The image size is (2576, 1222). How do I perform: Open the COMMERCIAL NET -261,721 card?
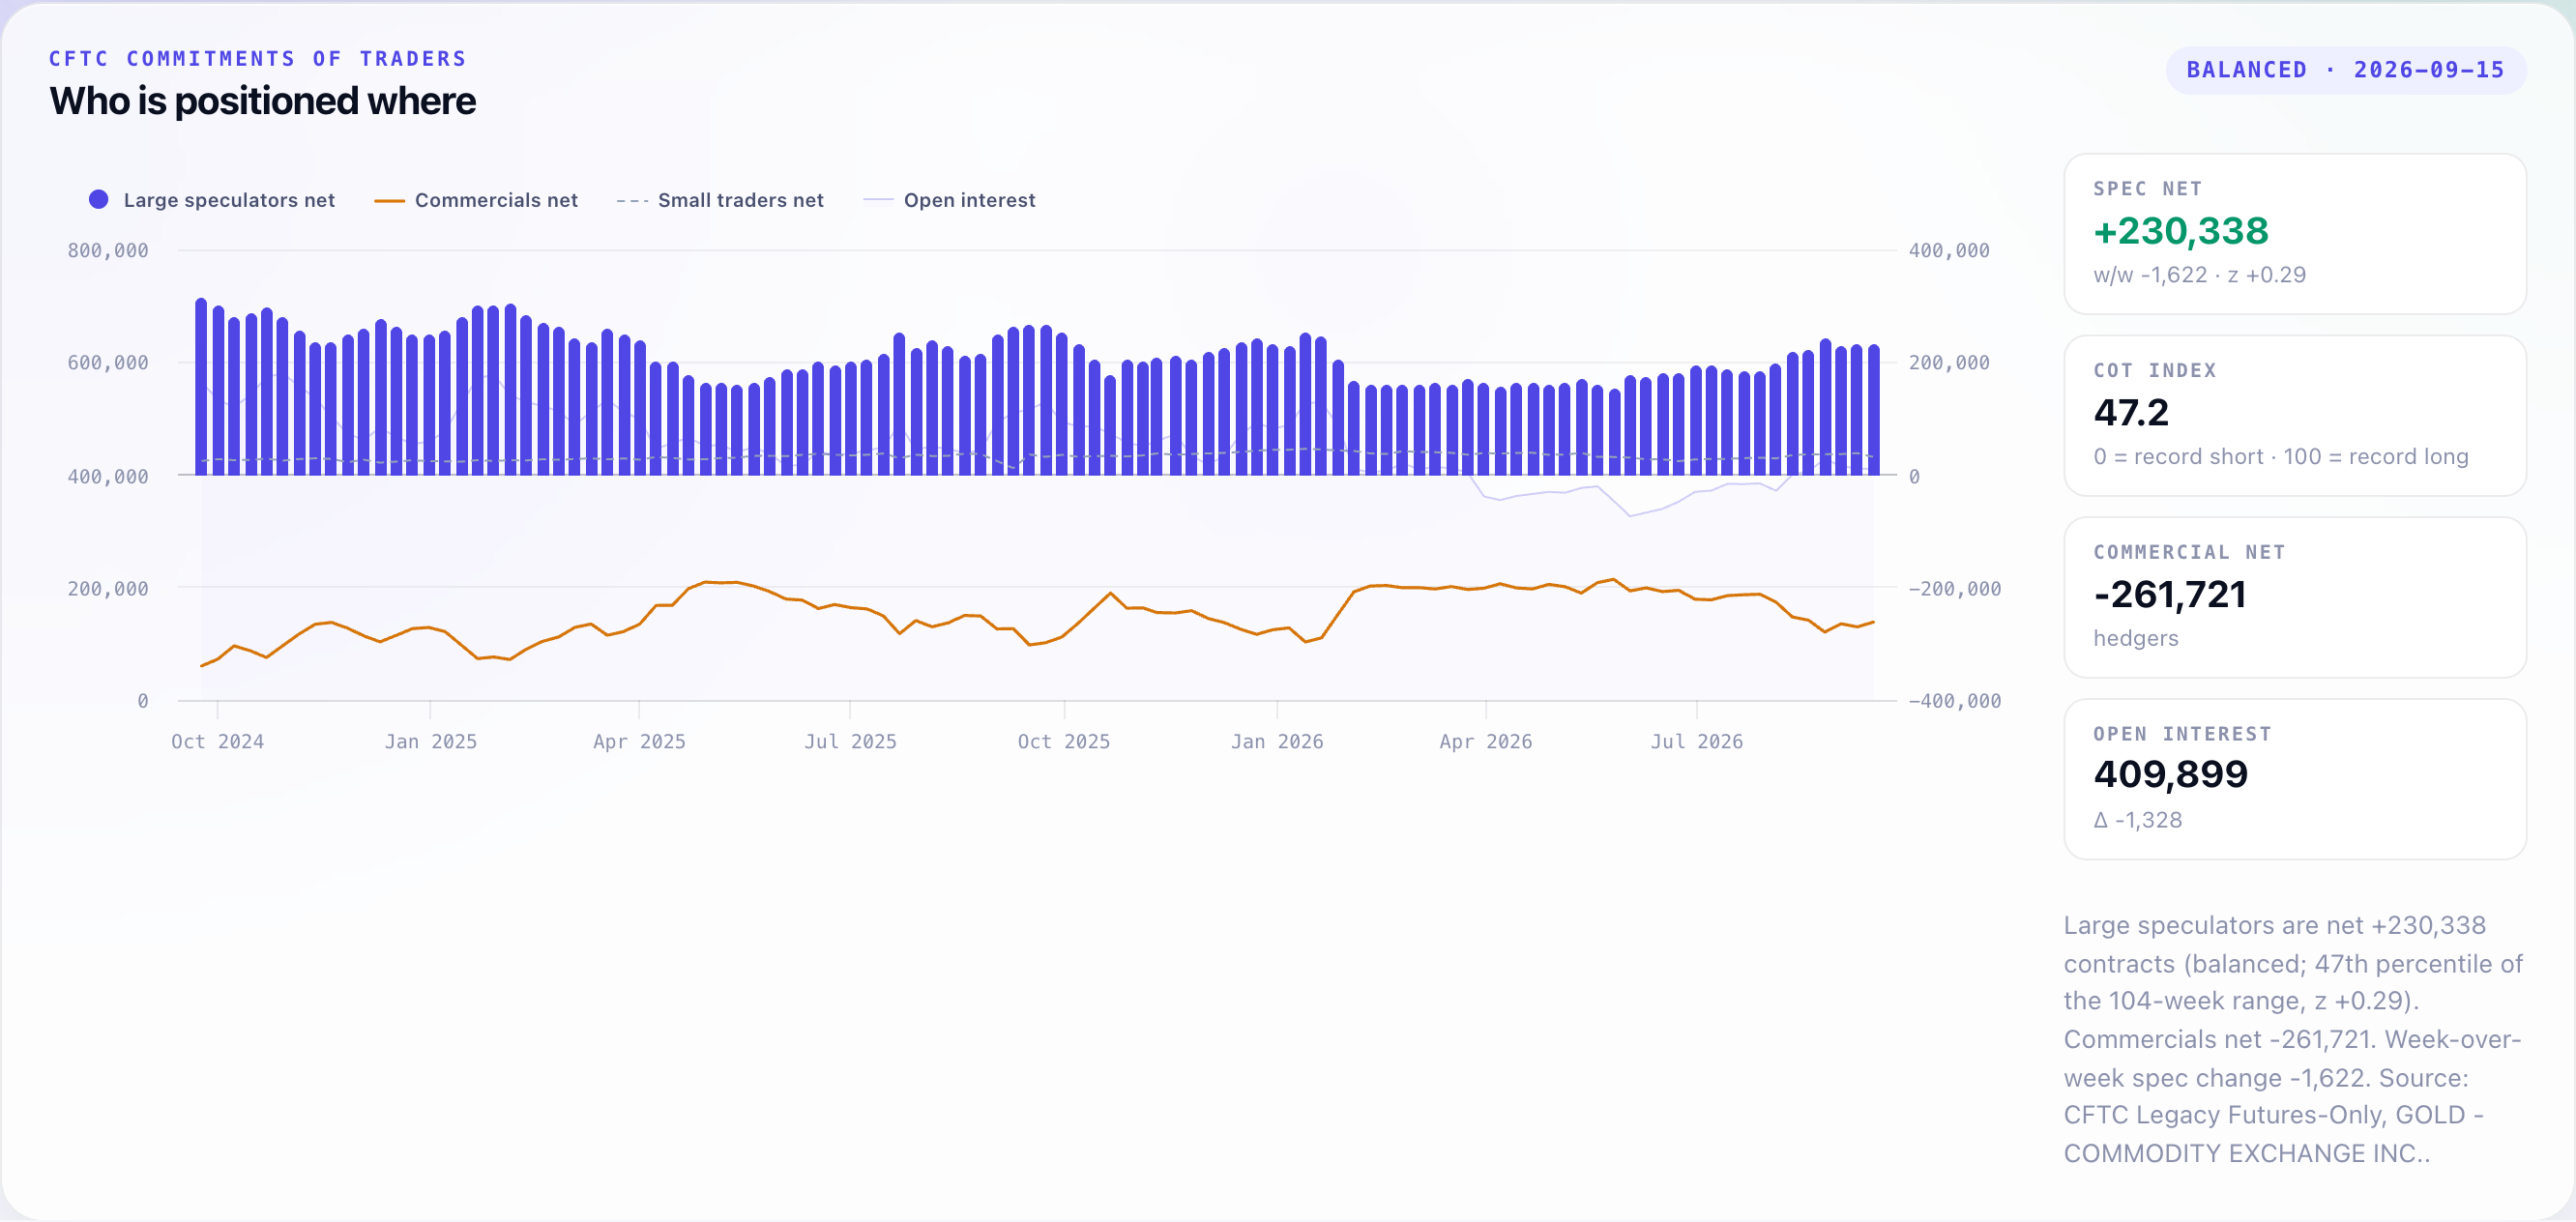click(x=2294, y=598)
